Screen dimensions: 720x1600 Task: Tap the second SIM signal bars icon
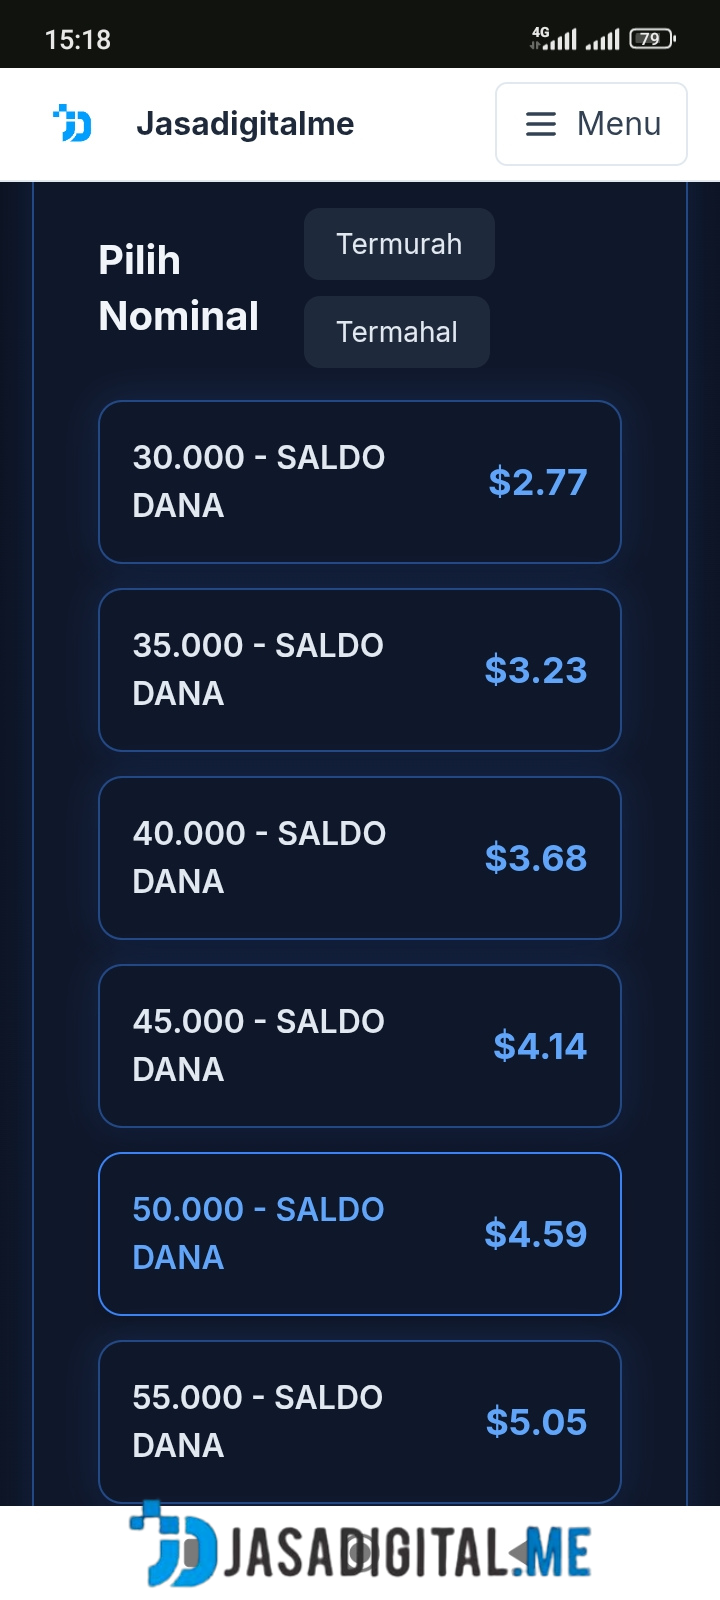coord(603,40)
